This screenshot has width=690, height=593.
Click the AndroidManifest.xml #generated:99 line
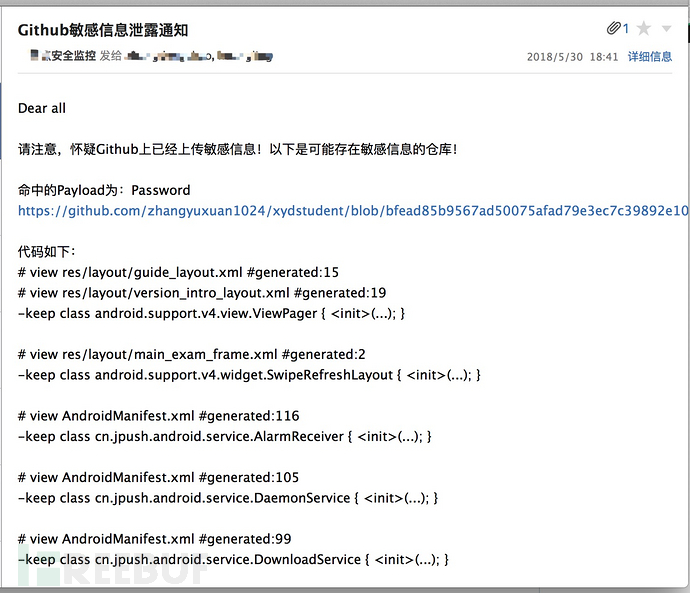[154, 539]
